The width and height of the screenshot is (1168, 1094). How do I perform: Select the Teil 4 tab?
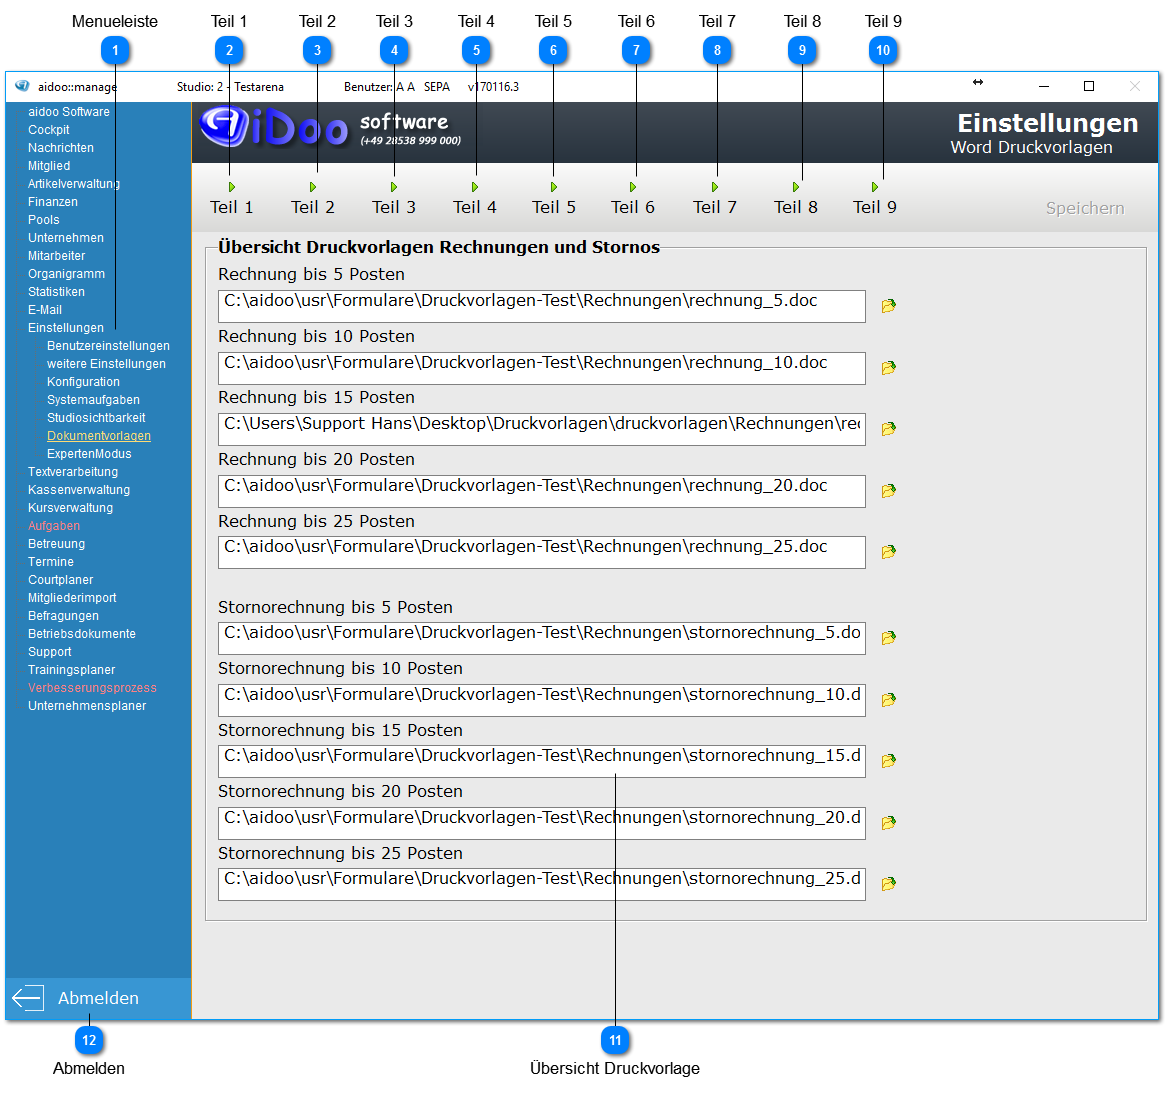click(474, 200)
